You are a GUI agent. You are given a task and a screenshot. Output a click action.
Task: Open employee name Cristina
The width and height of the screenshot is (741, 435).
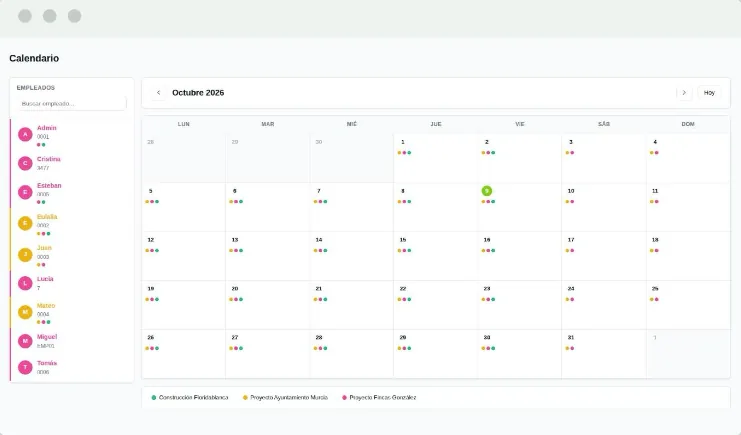point(49,159)
